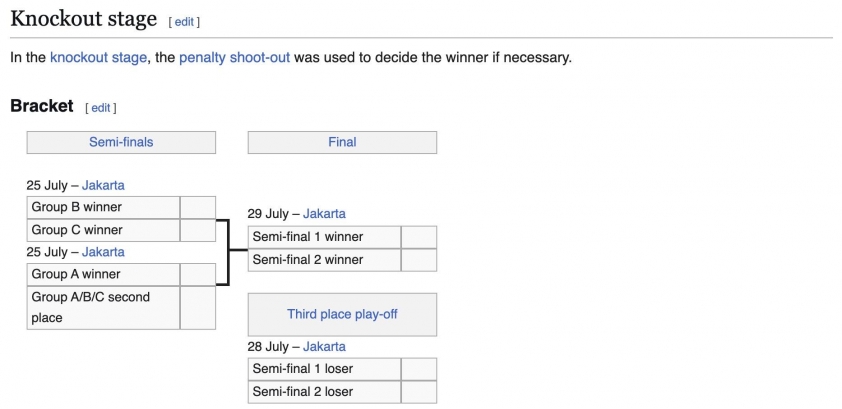Open the knockout stage link
This screenshot has width=842, height=409.
[x=98, y=57]
